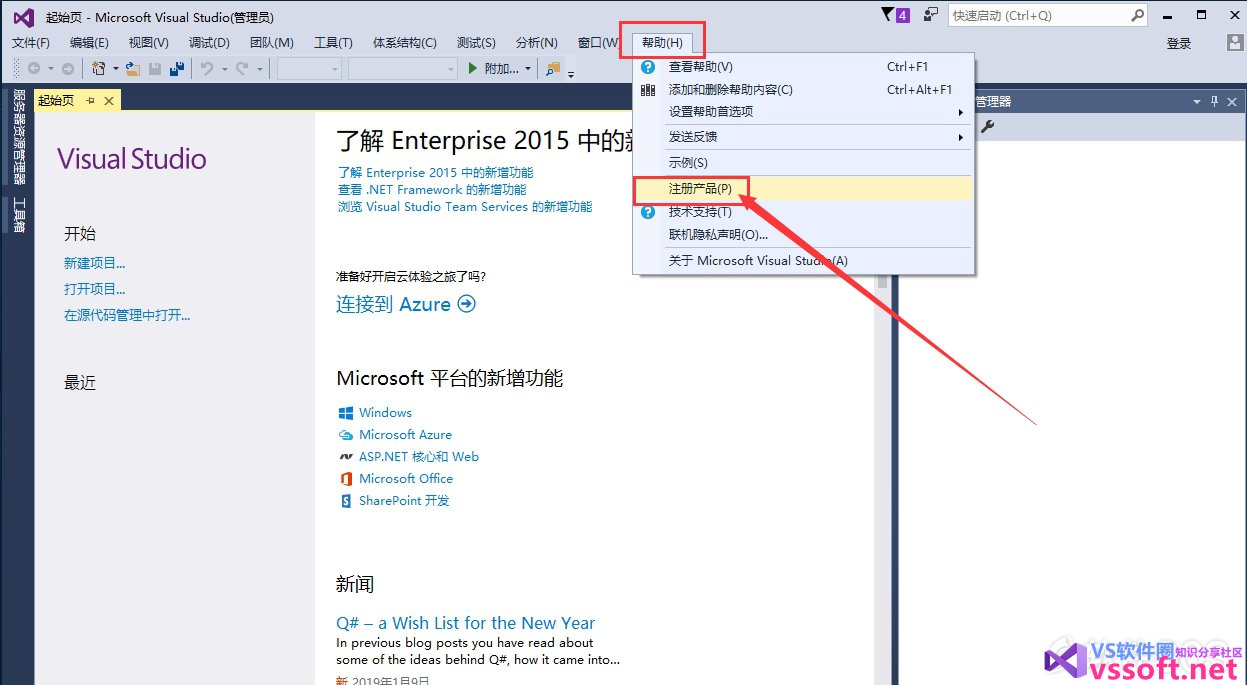Click the Windows logo icon on start page
Image resolution: width=1247 pixels, height=685 pixels.
(346, 413)
